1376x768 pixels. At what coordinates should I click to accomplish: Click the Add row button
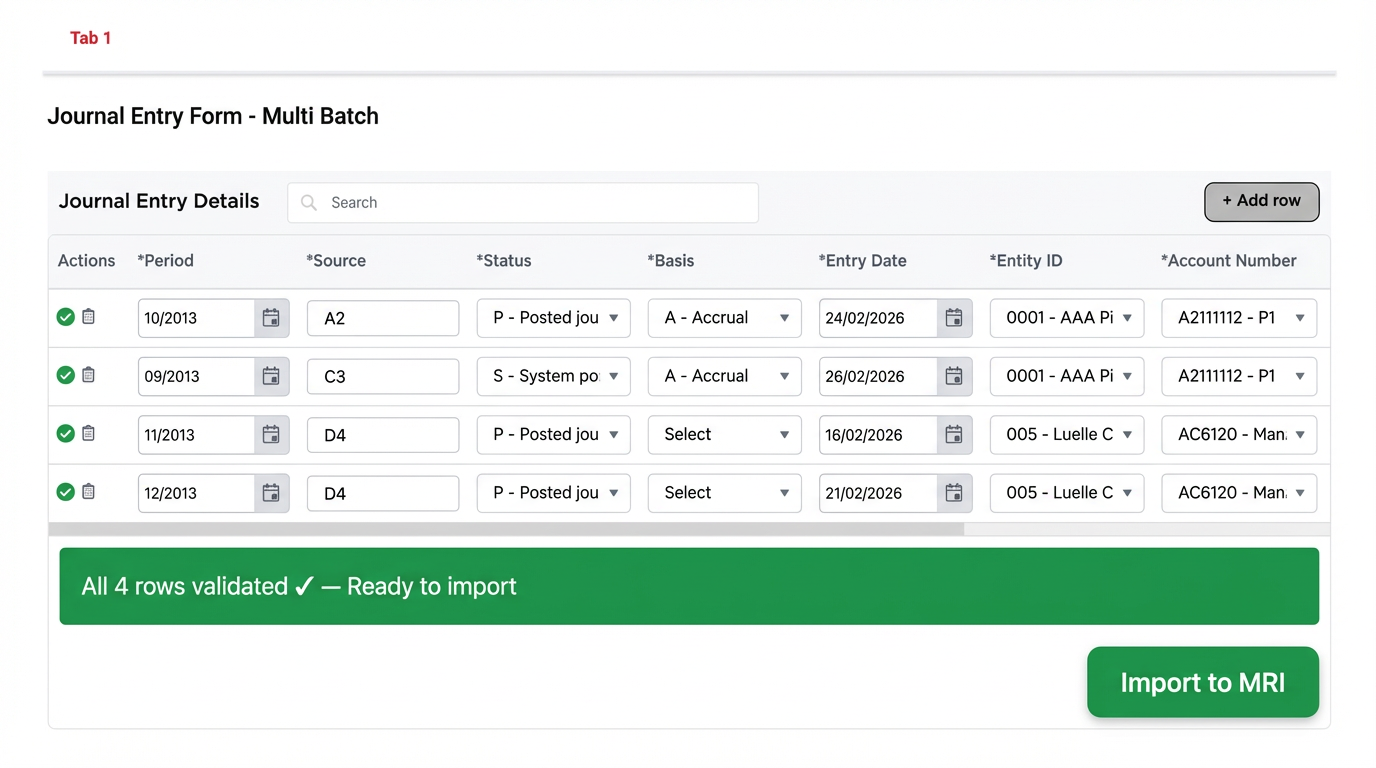1261,201
